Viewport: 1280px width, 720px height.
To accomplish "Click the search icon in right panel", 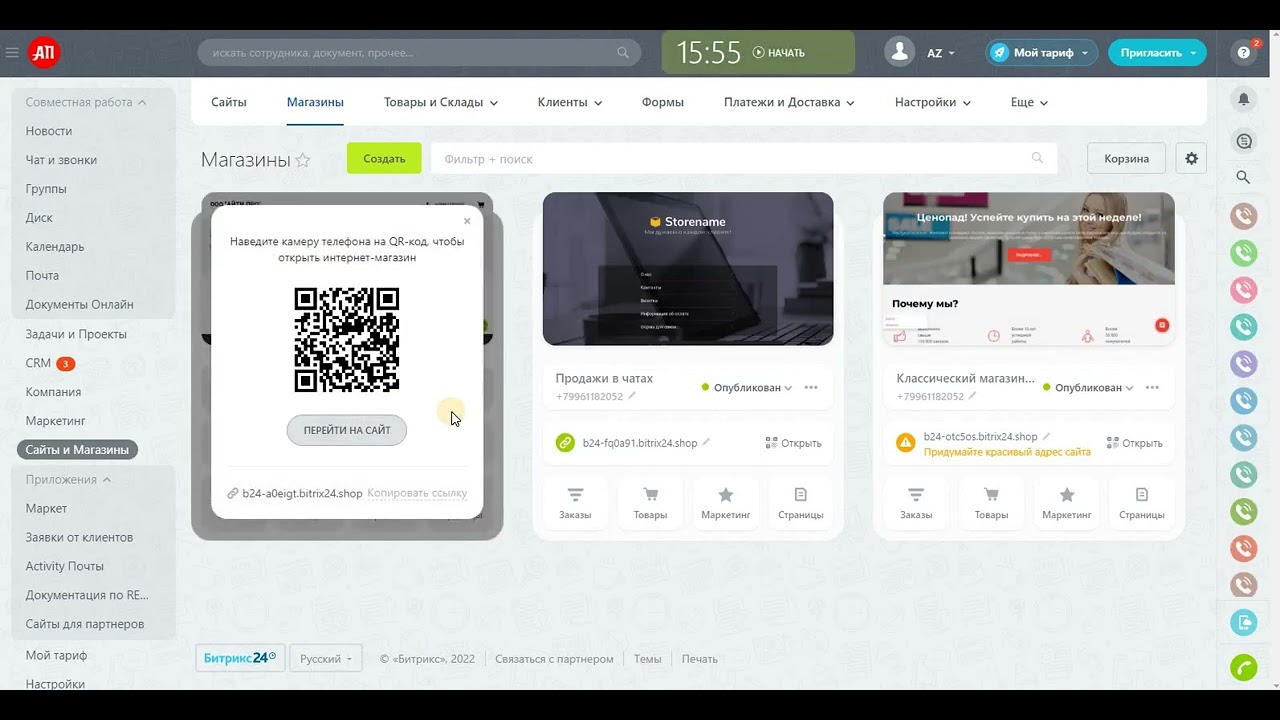I will click(x=1244, y=177).
